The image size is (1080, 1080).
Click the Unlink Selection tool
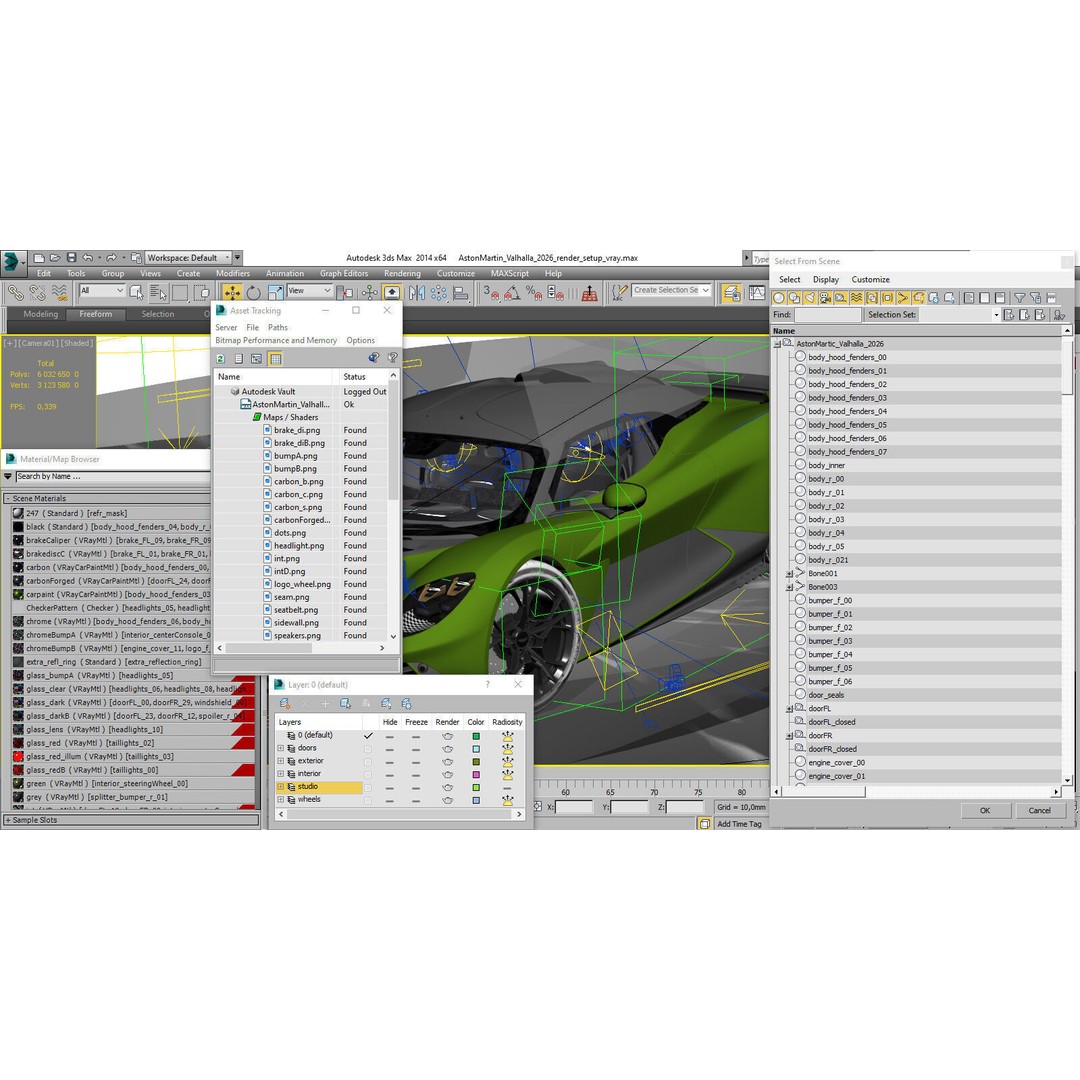coord(37,293)
